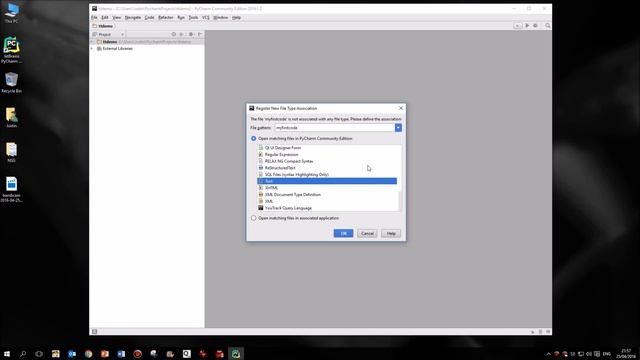Open JetBrains PyCharm desktop shortcut
This screenshot has height=360, width=640.
[x=11, y=50]
